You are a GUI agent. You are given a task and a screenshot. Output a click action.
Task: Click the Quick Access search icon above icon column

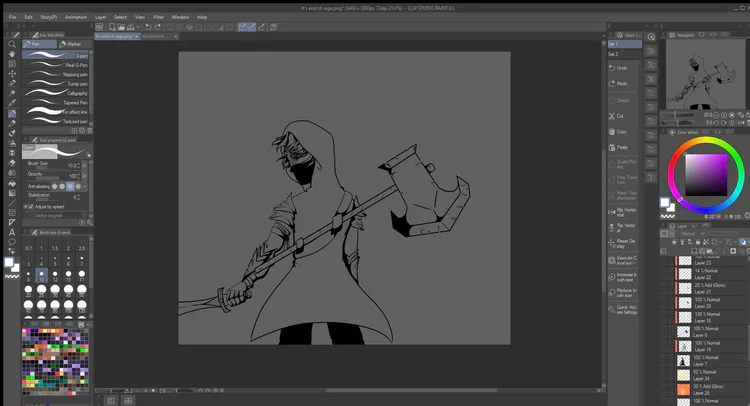651,37
